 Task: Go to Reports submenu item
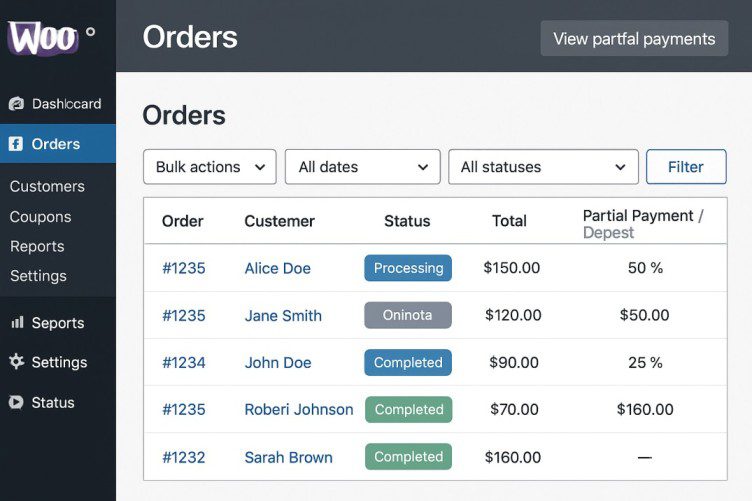[x=37, y=246]
